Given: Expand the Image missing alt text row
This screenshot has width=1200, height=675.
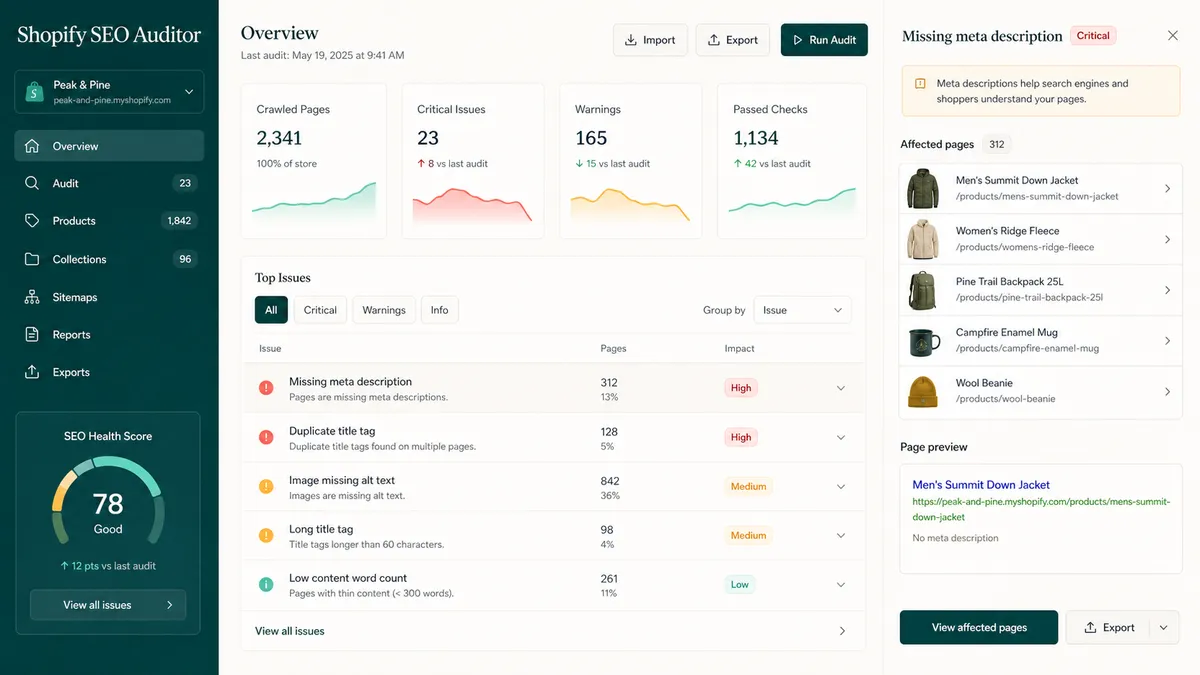Looking at the screenshot, I should tap(840, 486).
